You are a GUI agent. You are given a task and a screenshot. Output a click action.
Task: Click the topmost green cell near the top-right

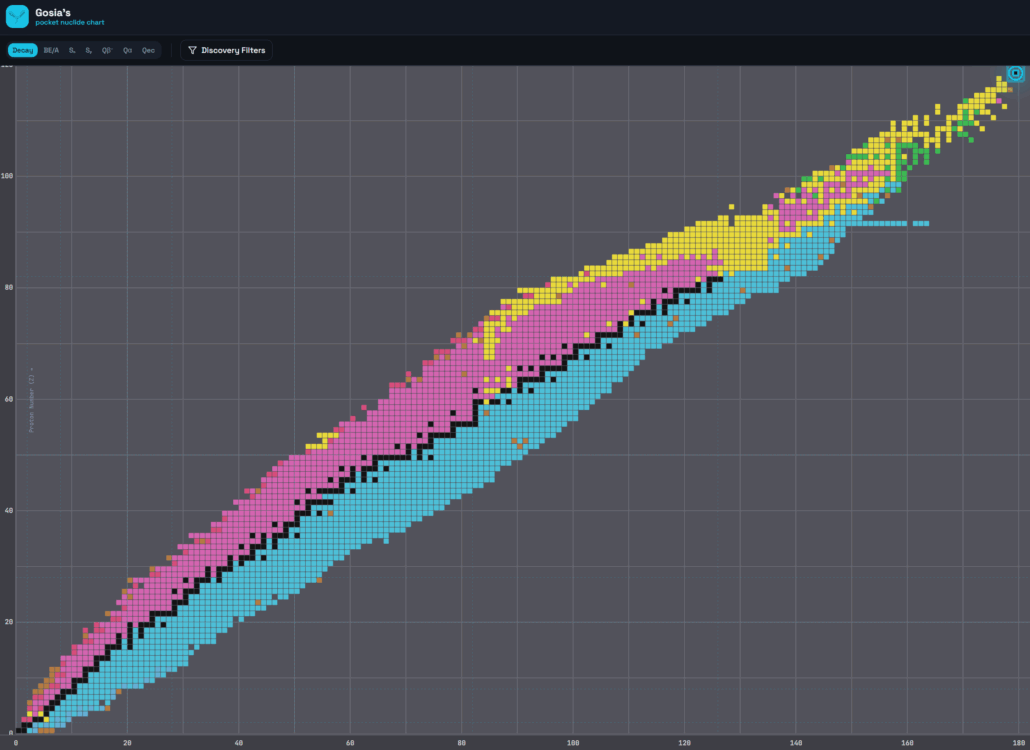tap(965, 101)
